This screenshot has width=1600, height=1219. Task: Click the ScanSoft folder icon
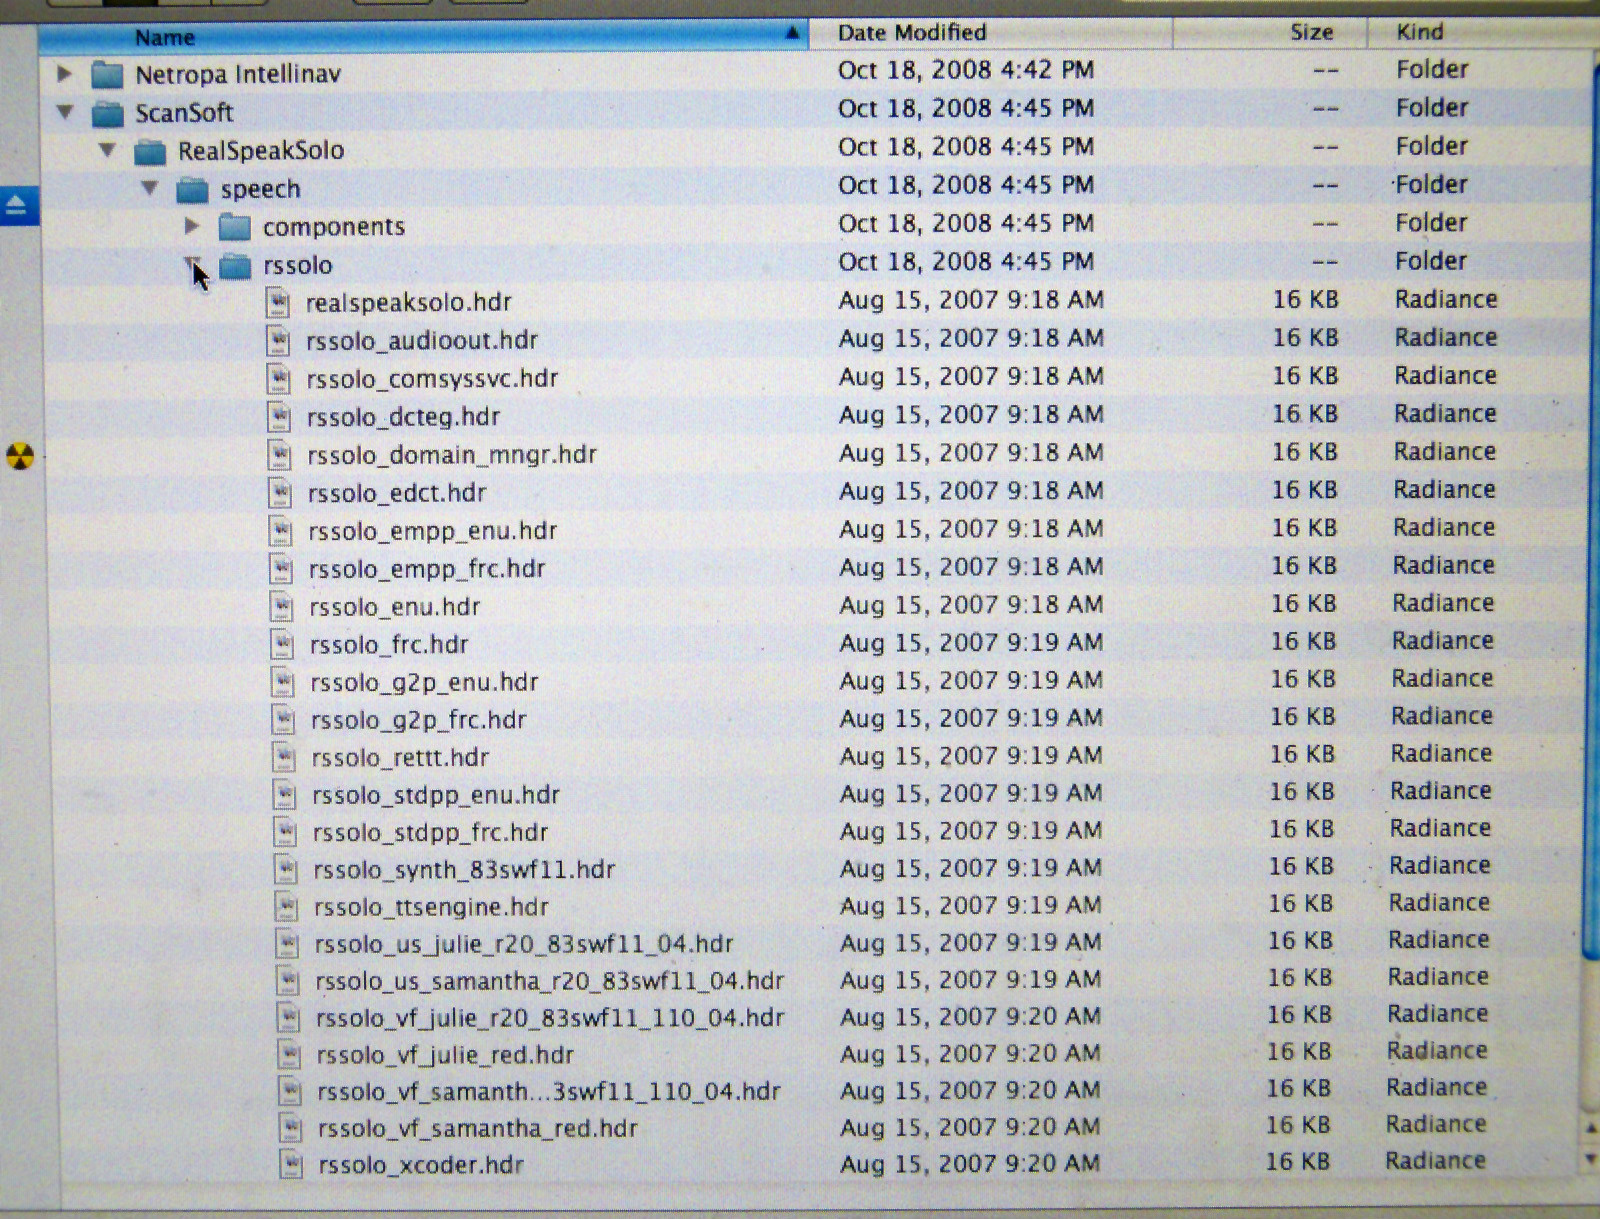click(x=107, y=113)
